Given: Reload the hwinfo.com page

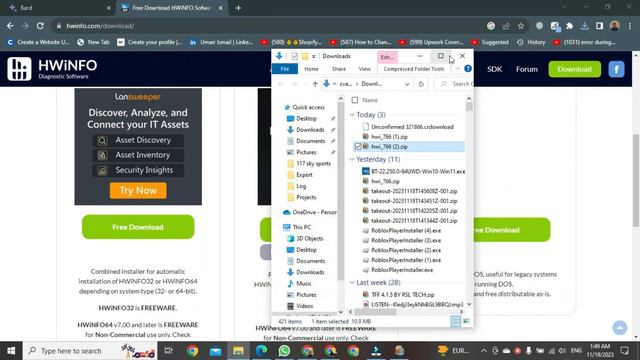Looking at the screenshot, I should pos(40,26).
